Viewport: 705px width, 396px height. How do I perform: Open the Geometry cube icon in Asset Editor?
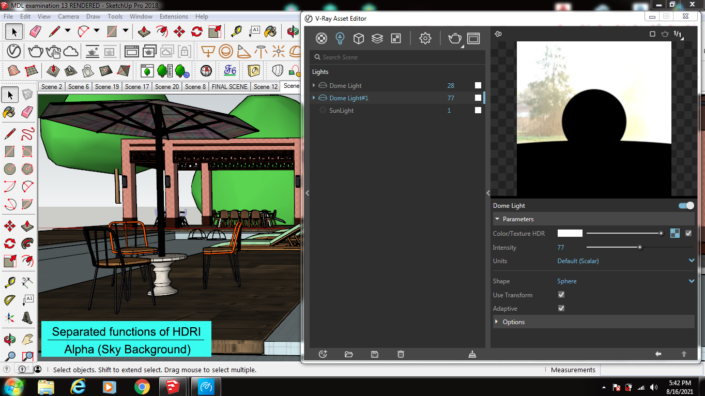coord(358,38)
